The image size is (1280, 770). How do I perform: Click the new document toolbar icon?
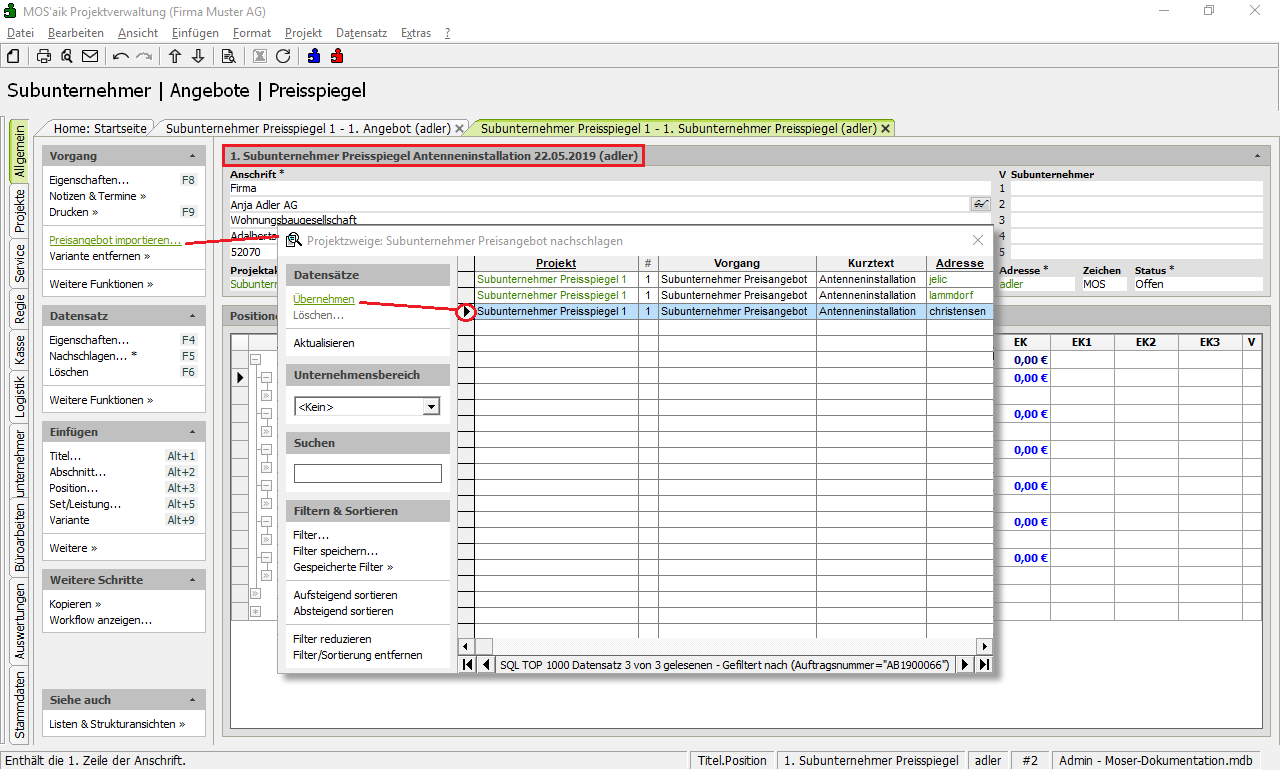point(13,56)
